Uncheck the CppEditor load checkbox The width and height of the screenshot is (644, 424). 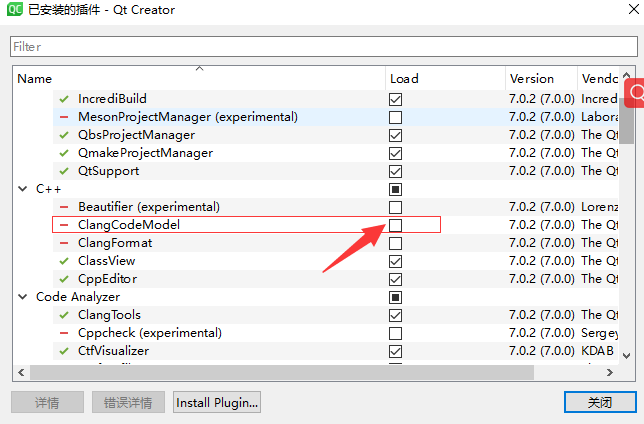(x=396, y=279)
